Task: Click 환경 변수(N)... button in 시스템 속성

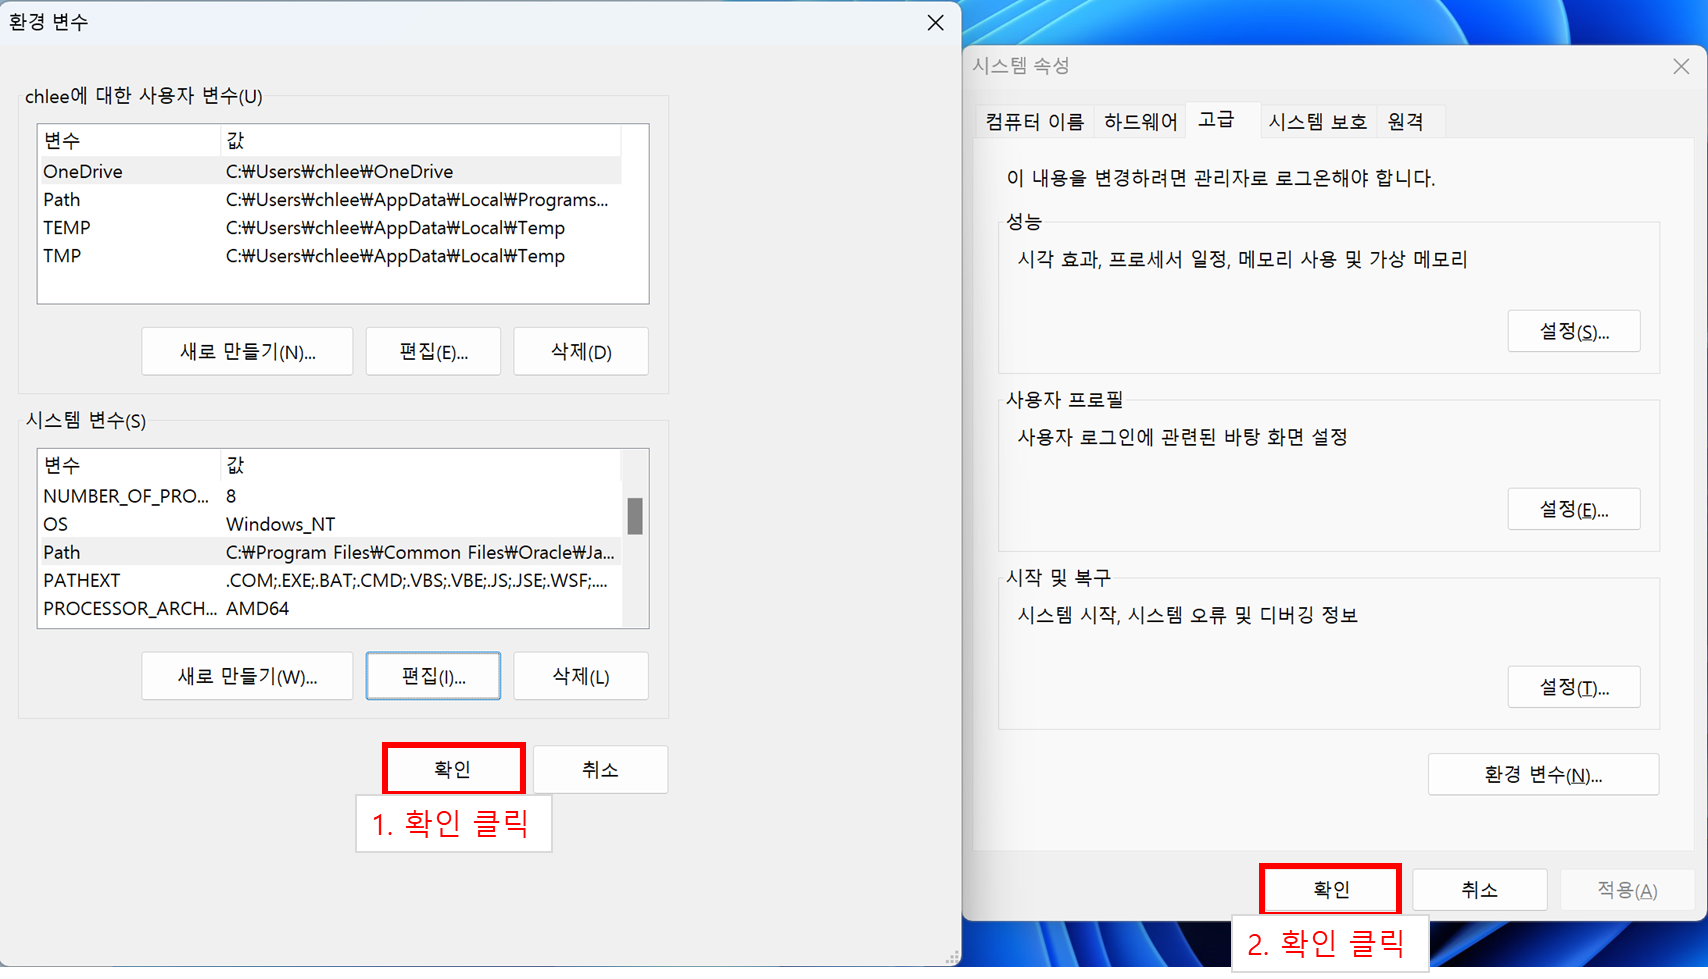Action: [1543, 774]
